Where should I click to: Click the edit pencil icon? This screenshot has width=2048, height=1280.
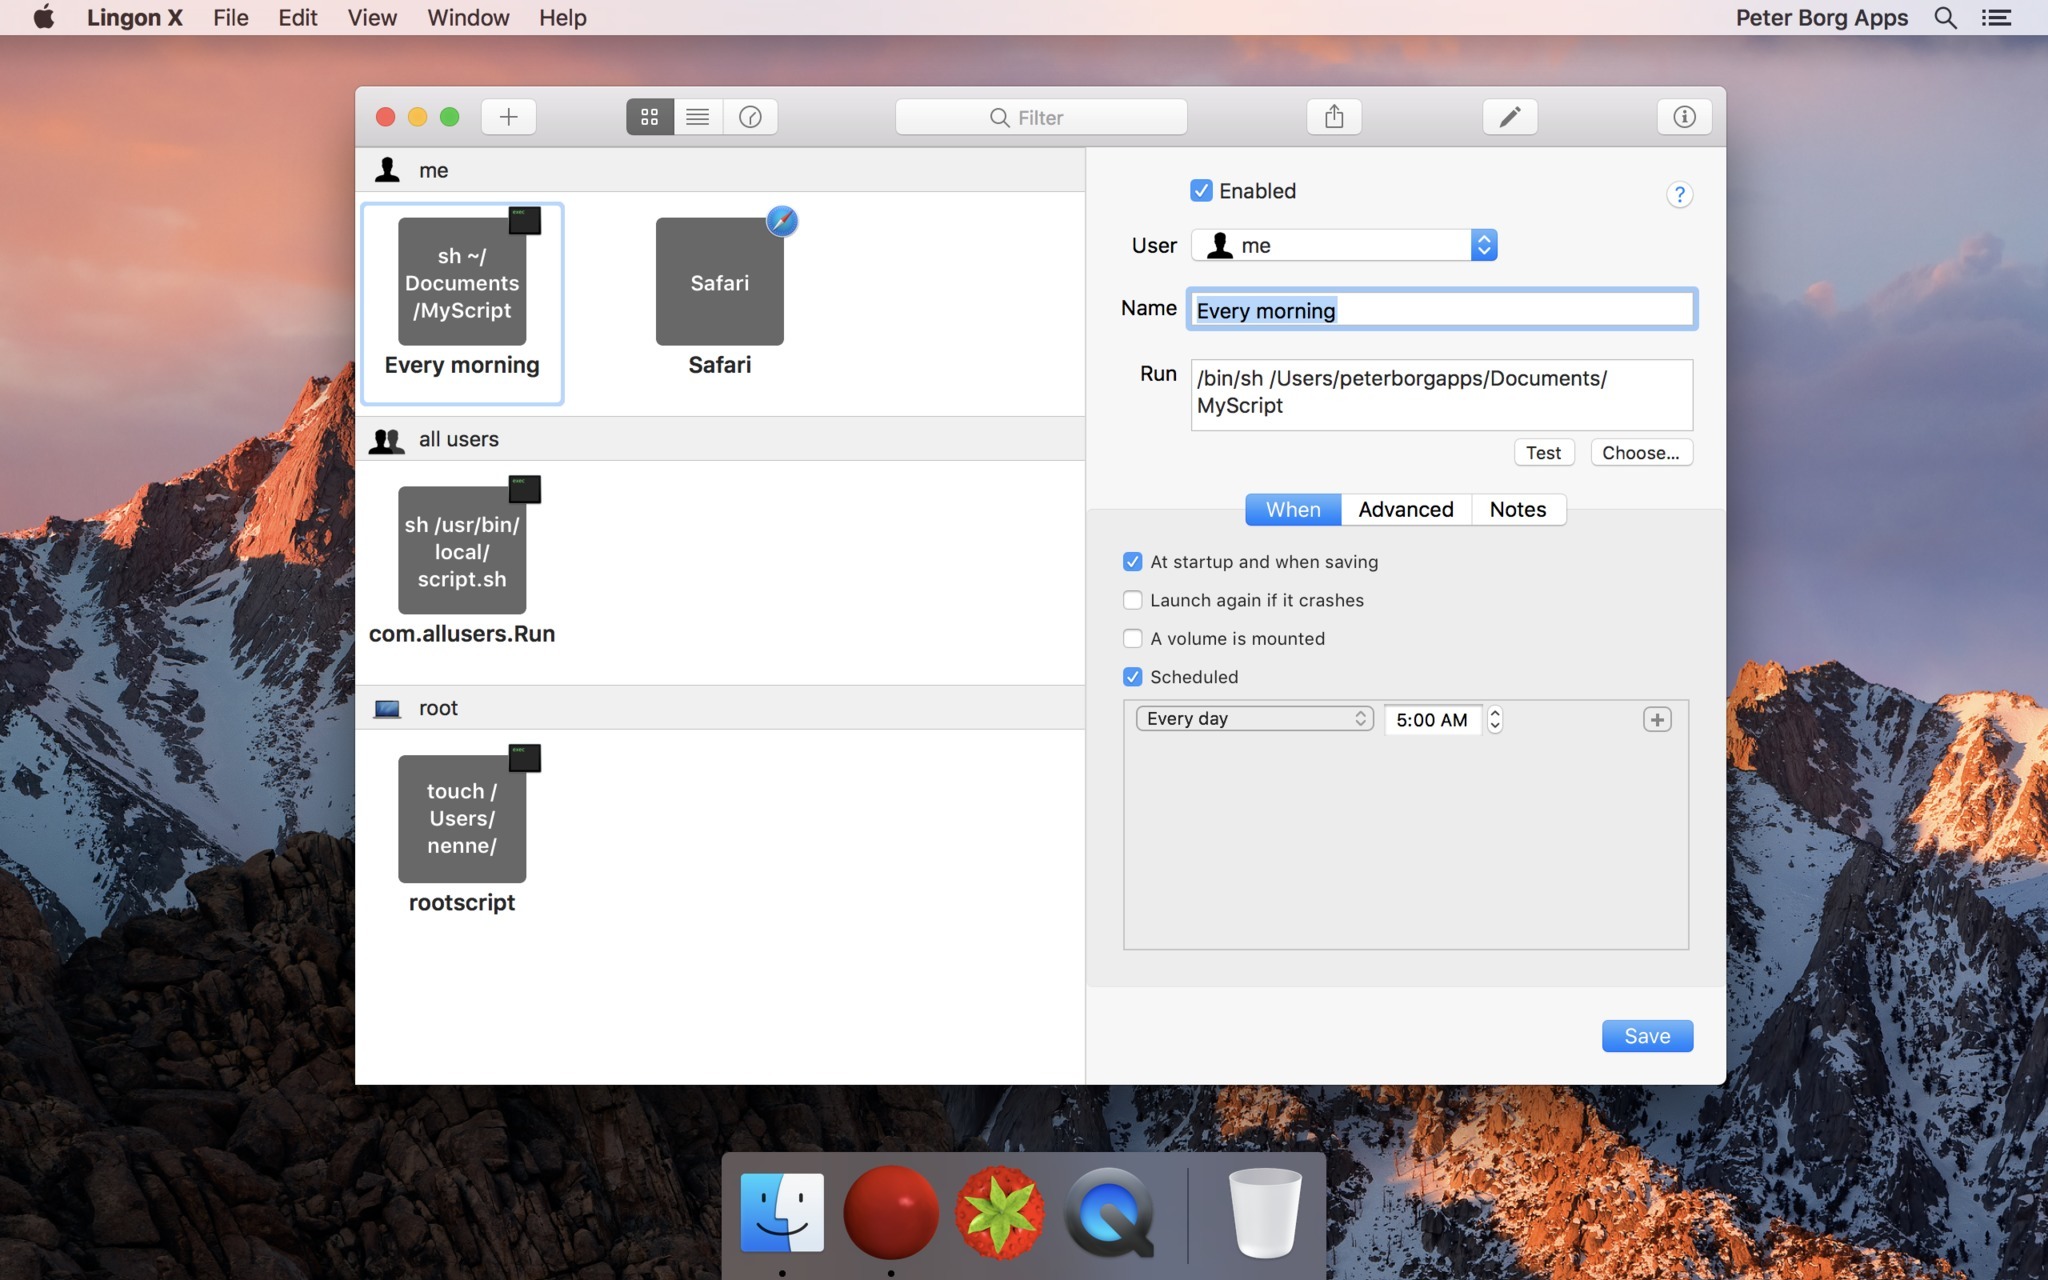tap(1508, 116)
